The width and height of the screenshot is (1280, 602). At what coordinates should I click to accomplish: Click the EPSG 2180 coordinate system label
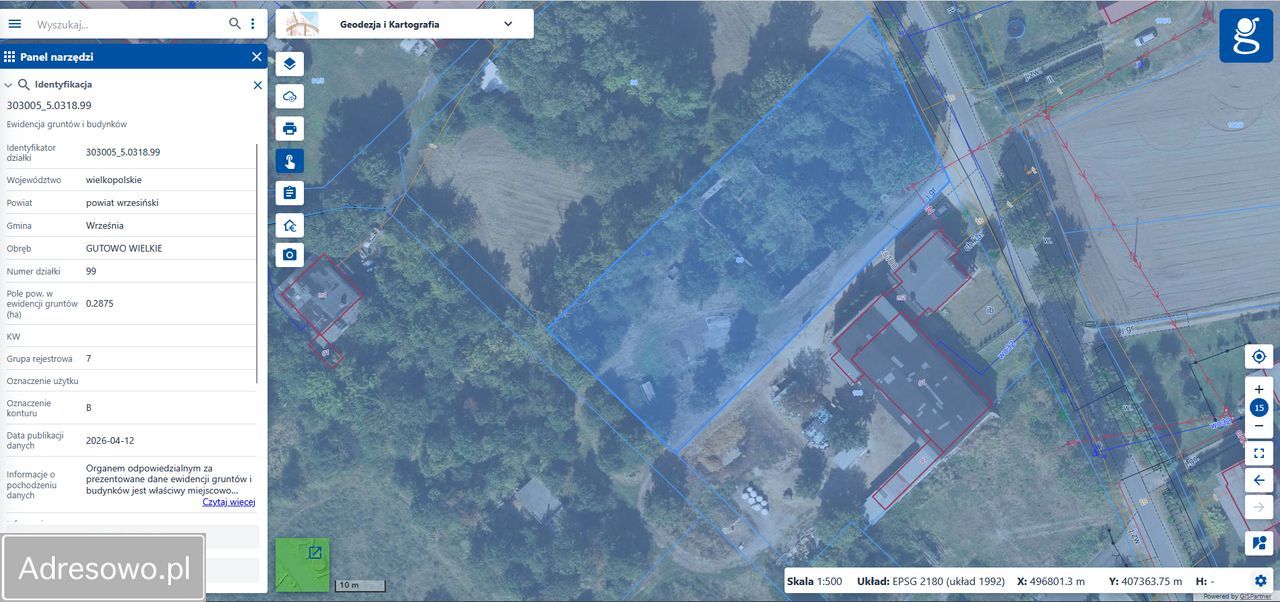coord(931,581)
